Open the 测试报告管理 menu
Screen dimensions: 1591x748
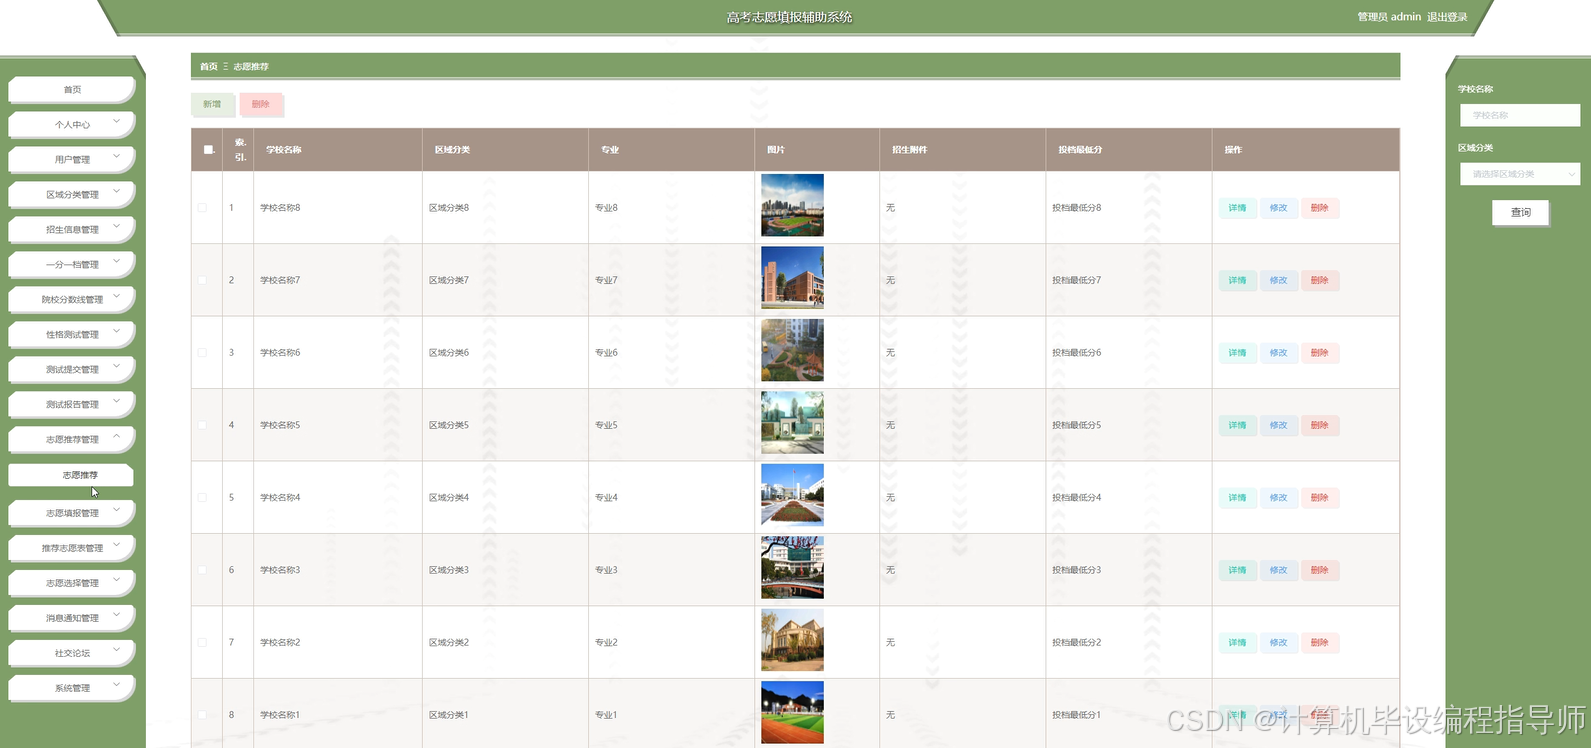(x=72, y=404)
